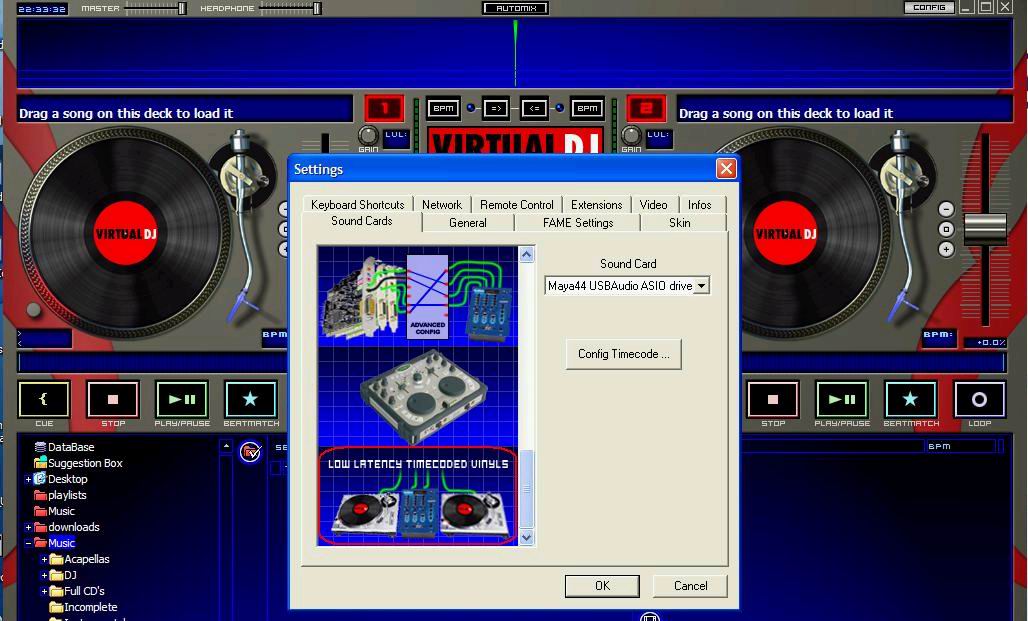1028x621 pixels.
Task: Switch to the General tab
Action: click(x=468, y=223)
